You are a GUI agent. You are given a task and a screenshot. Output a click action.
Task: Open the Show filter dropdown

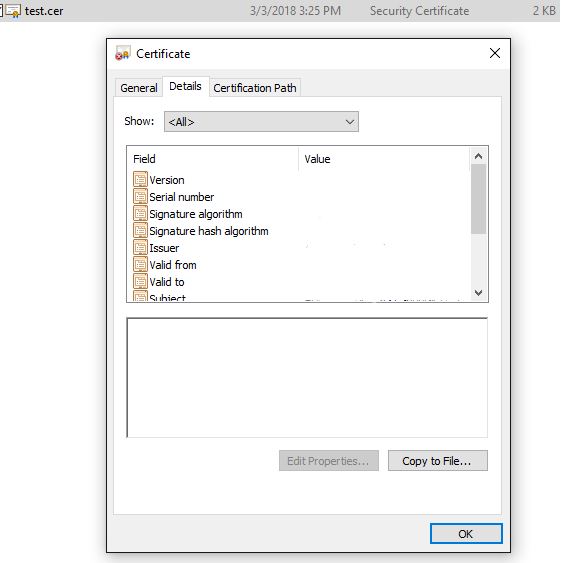pyautogui.click(x=261, y=122)
